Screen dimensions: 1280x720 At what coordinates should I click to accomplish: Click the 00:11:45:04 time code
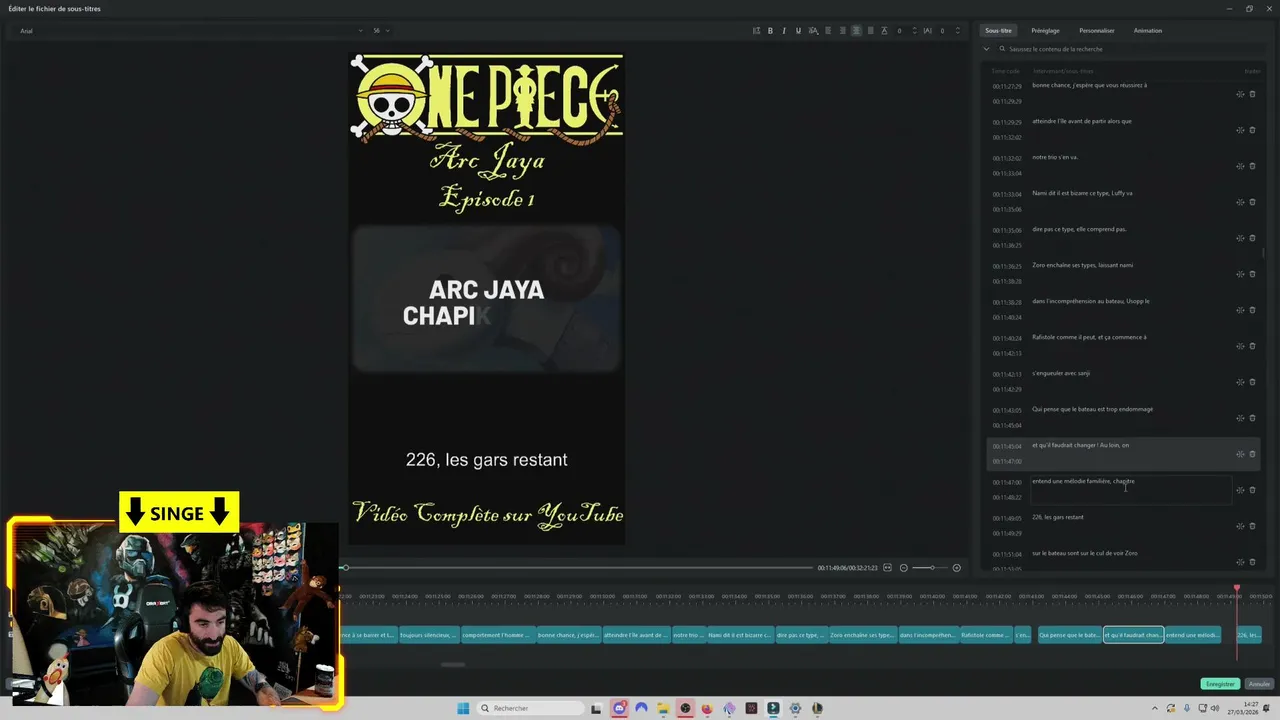1007,446
